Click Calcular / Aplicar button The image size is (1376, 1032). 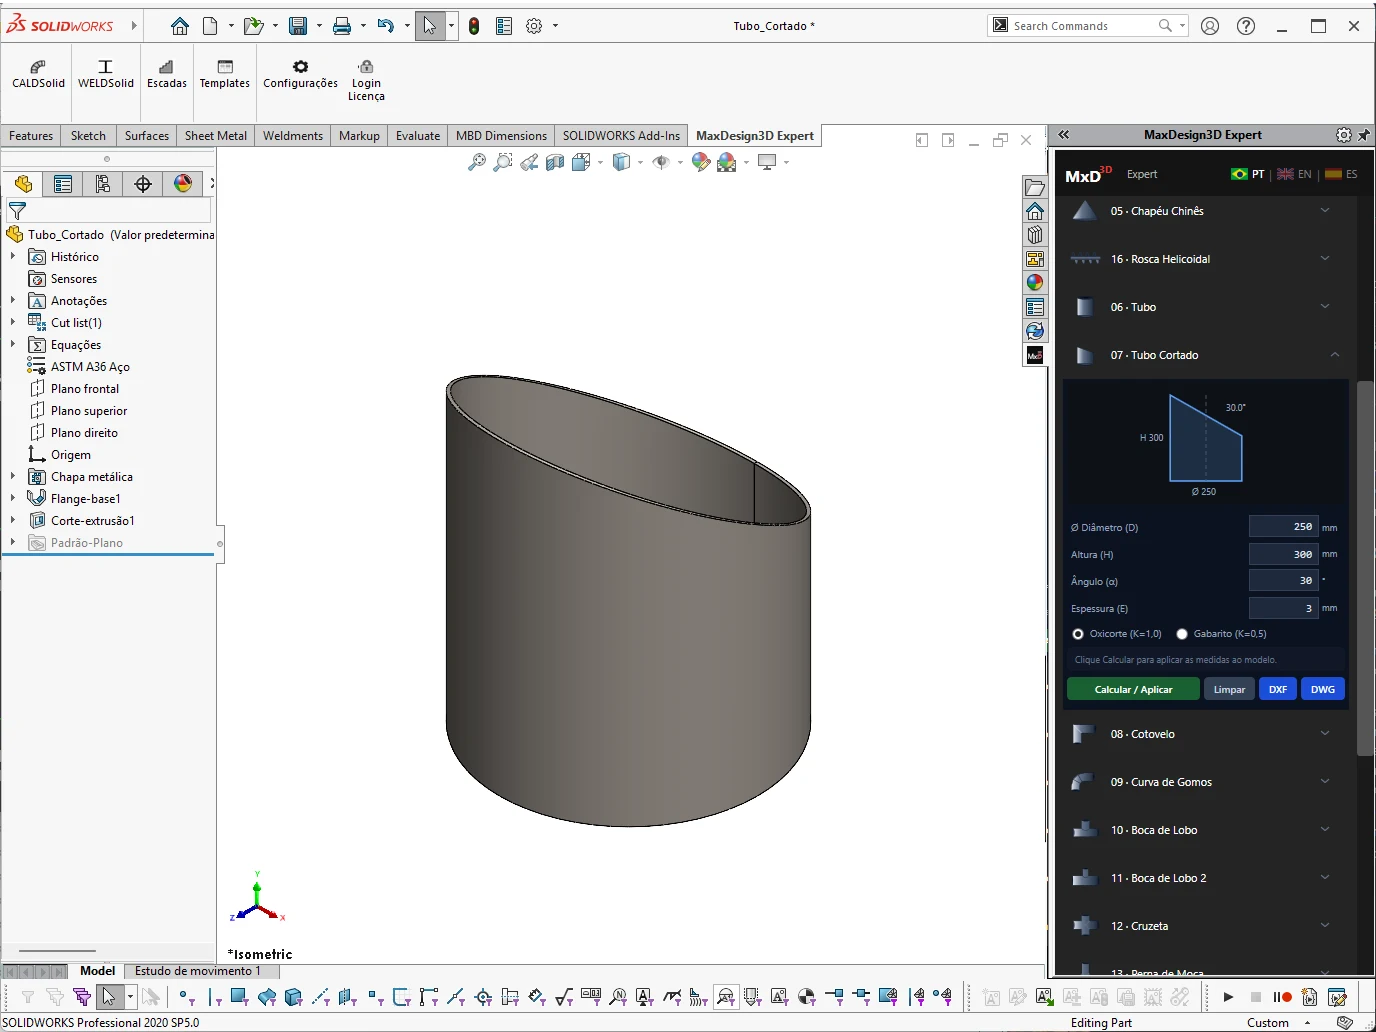(1133, 689)
